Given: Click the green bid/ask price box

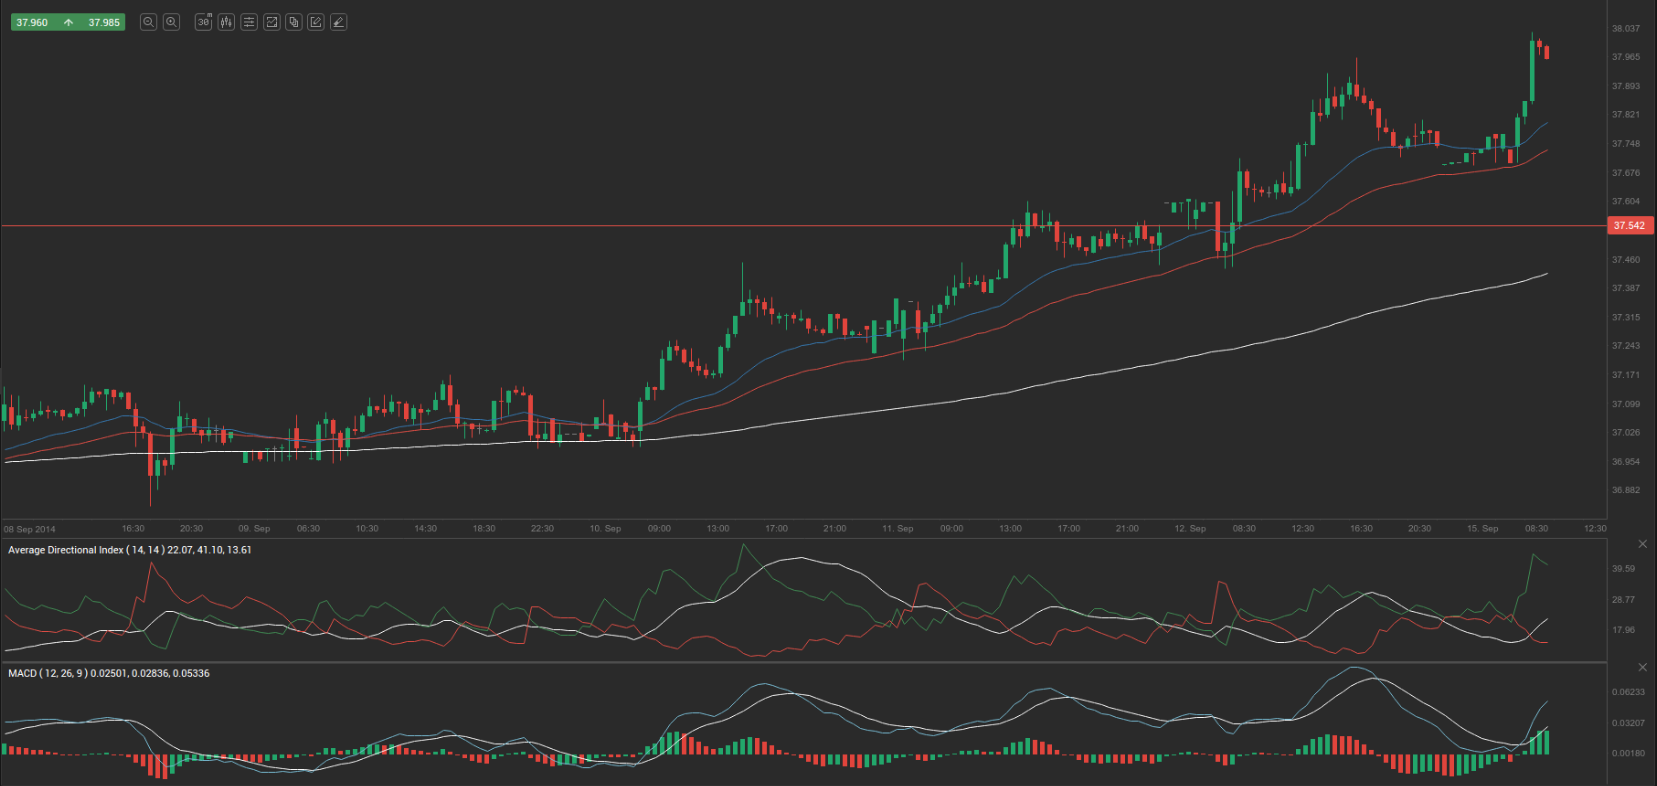Looking at the screenshot, I should coord(67,22).
